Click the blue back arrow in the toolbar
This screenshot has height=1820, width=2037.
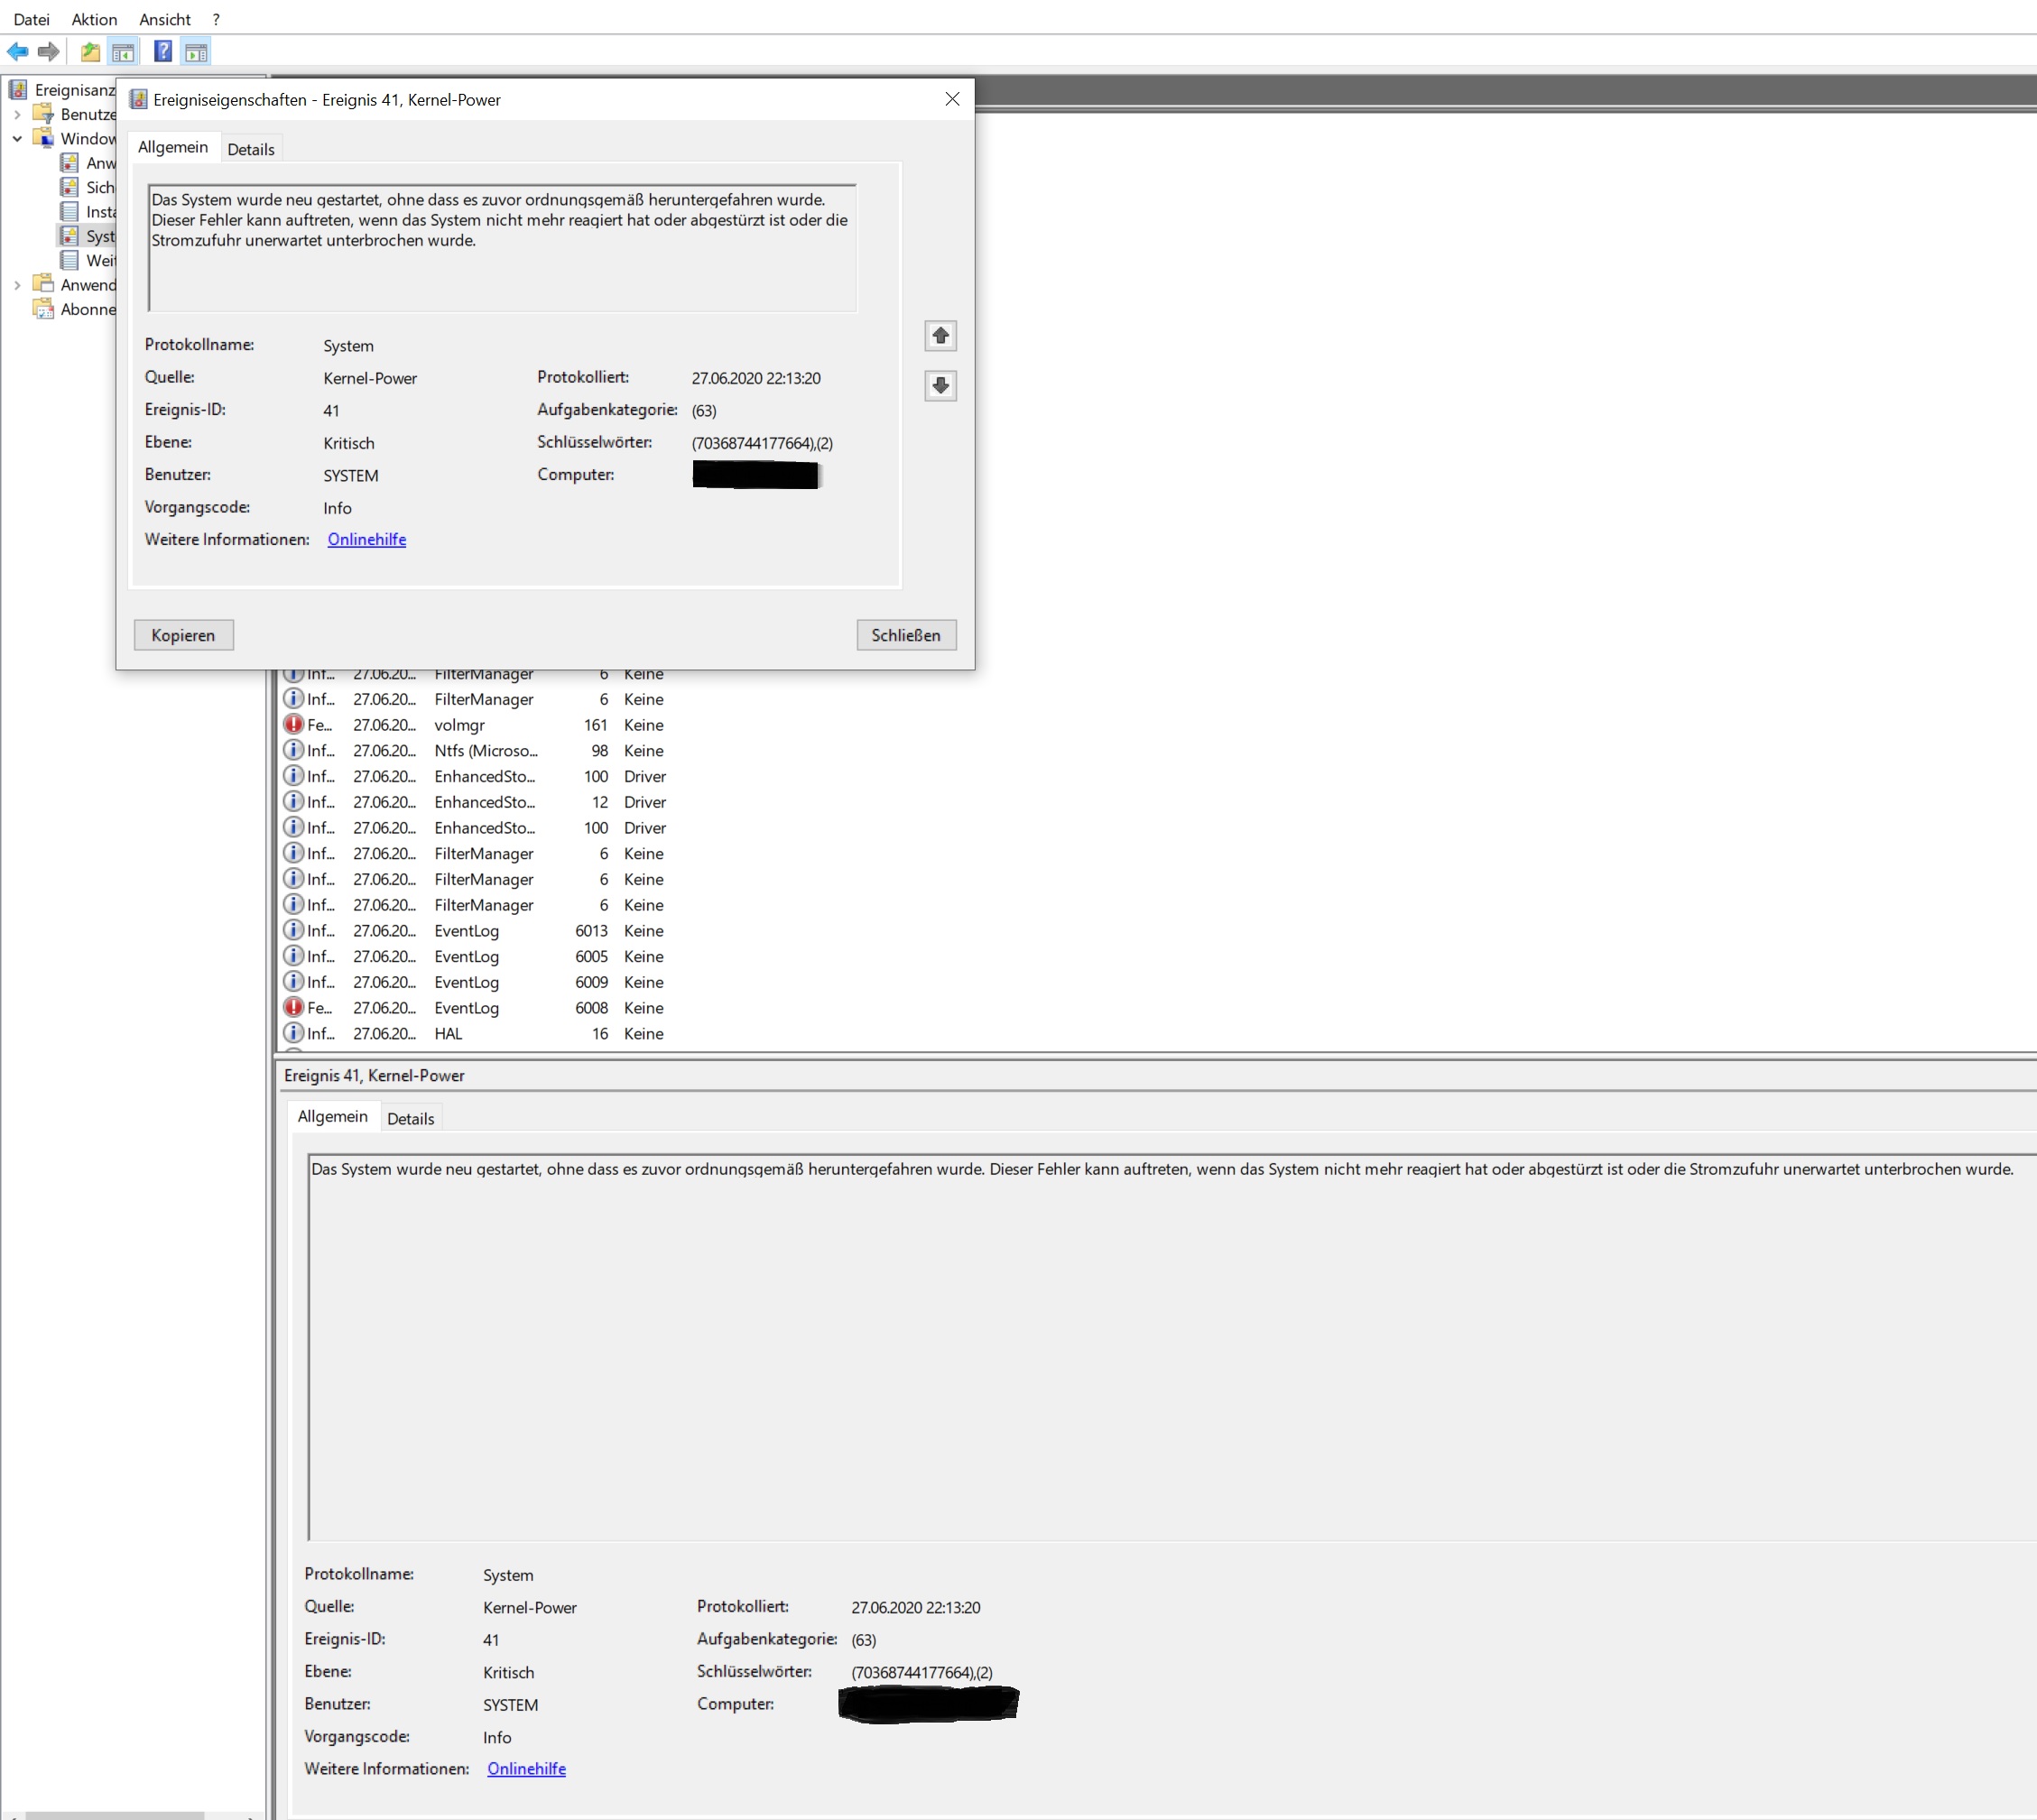pyautogui.click(x=17, y=52)
